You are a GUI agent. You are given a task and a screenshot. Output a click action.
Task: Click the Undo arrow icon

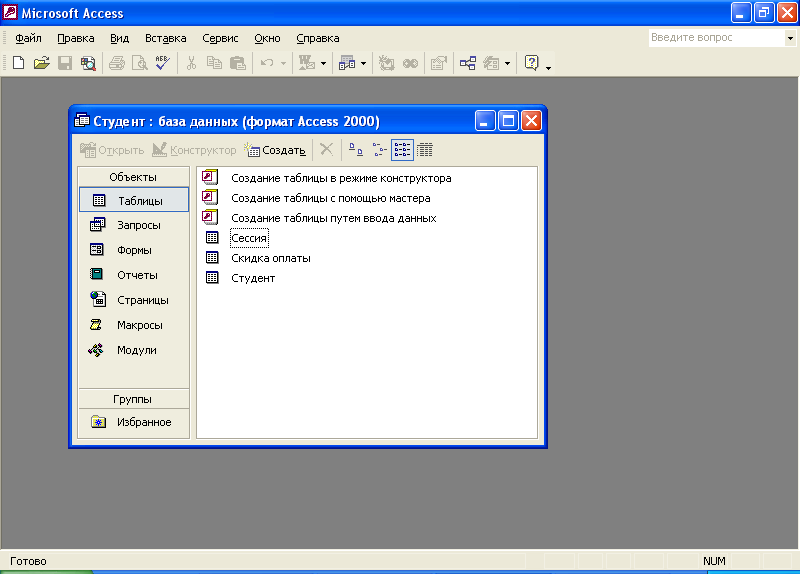[x=267, y=63]
